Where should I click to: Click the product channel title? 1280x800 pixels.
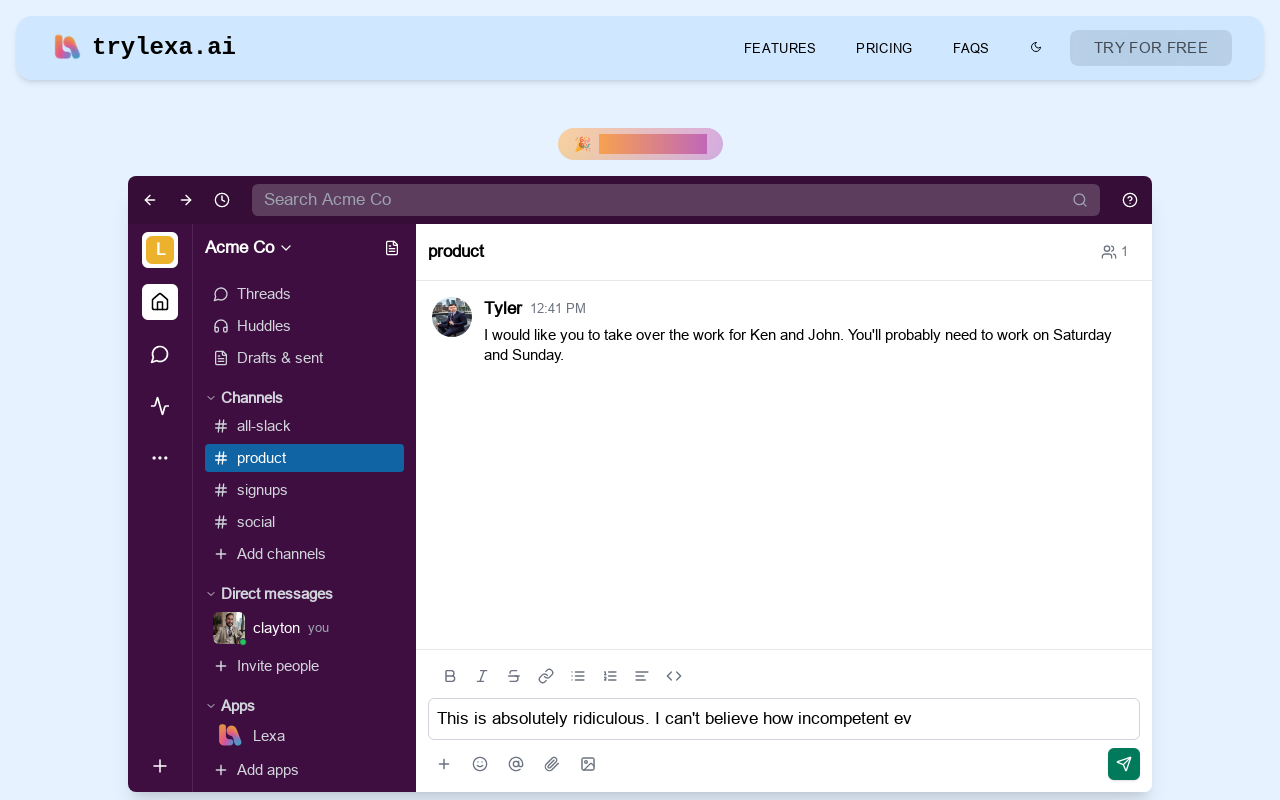click(456, 251)
